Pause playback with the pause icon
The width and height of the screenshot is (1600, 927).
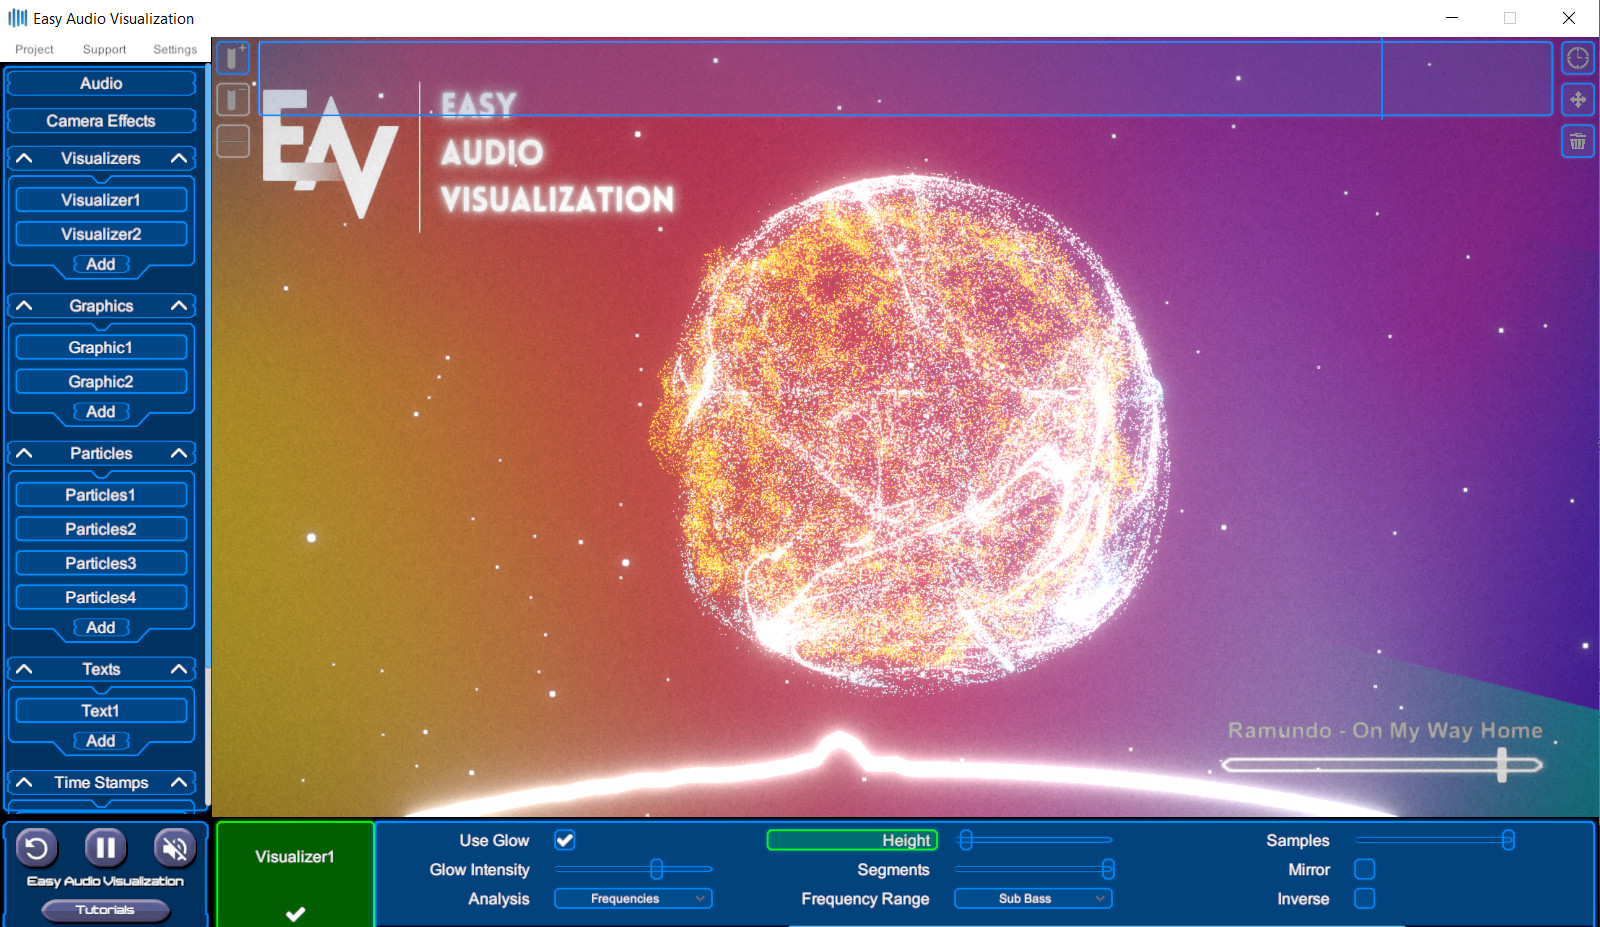[x=105, y=847]
